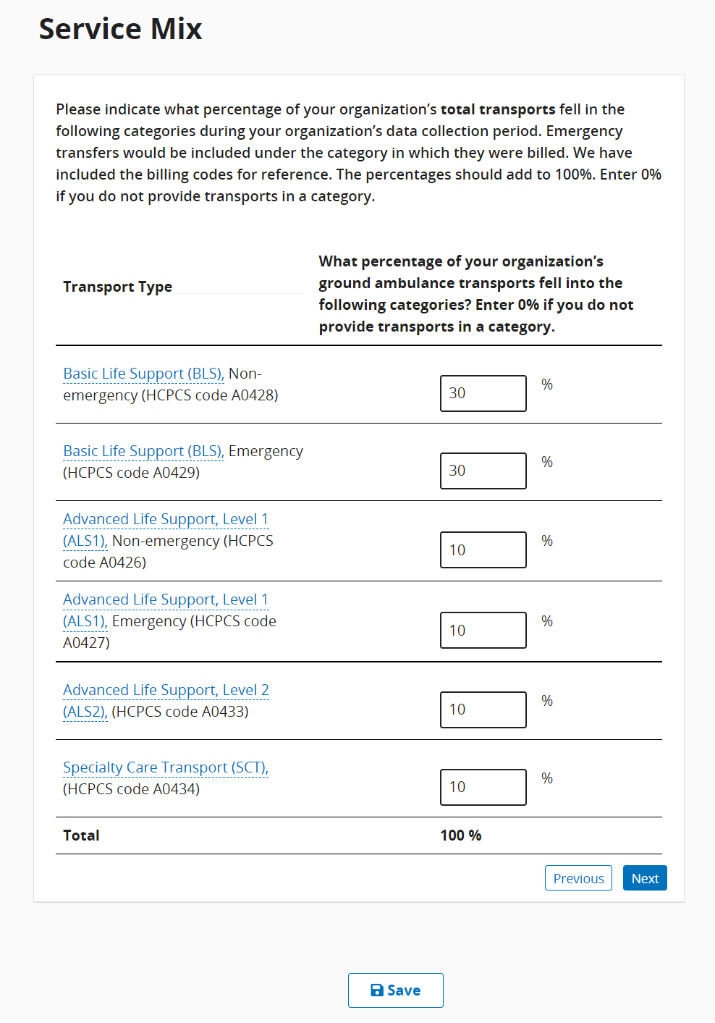715x1023 pixels.
Task: Click the 100 % total value
Action: coord(460,835)
